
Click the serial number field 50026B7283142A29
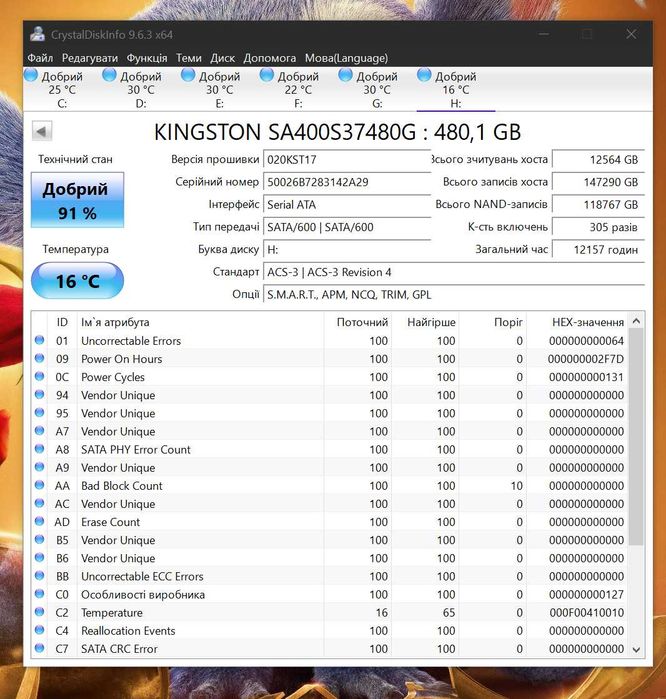(347, 182)
